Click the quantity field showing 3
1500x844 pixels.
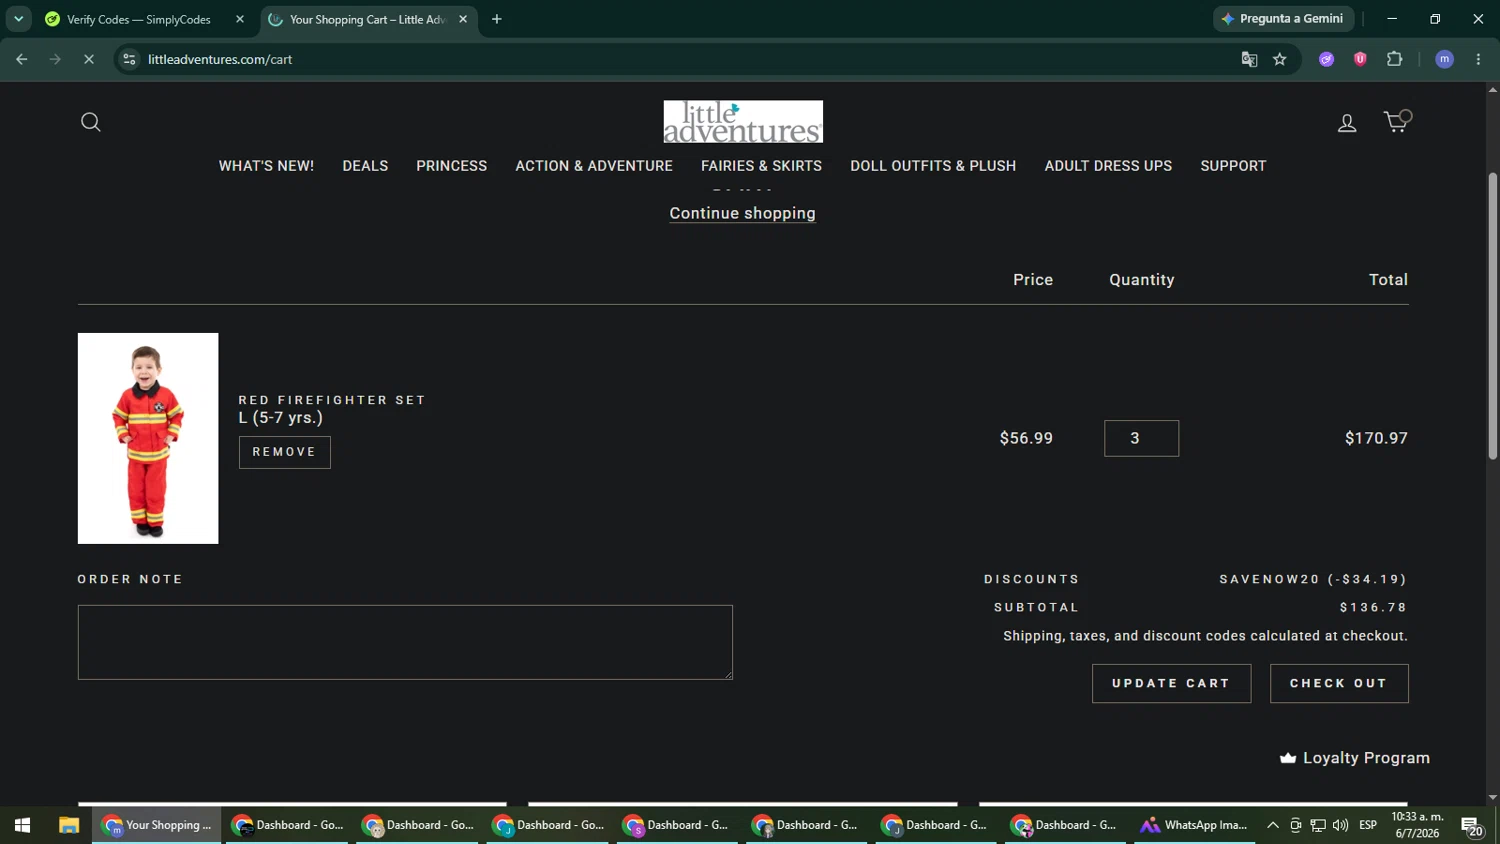click(x=1141, y=438)
